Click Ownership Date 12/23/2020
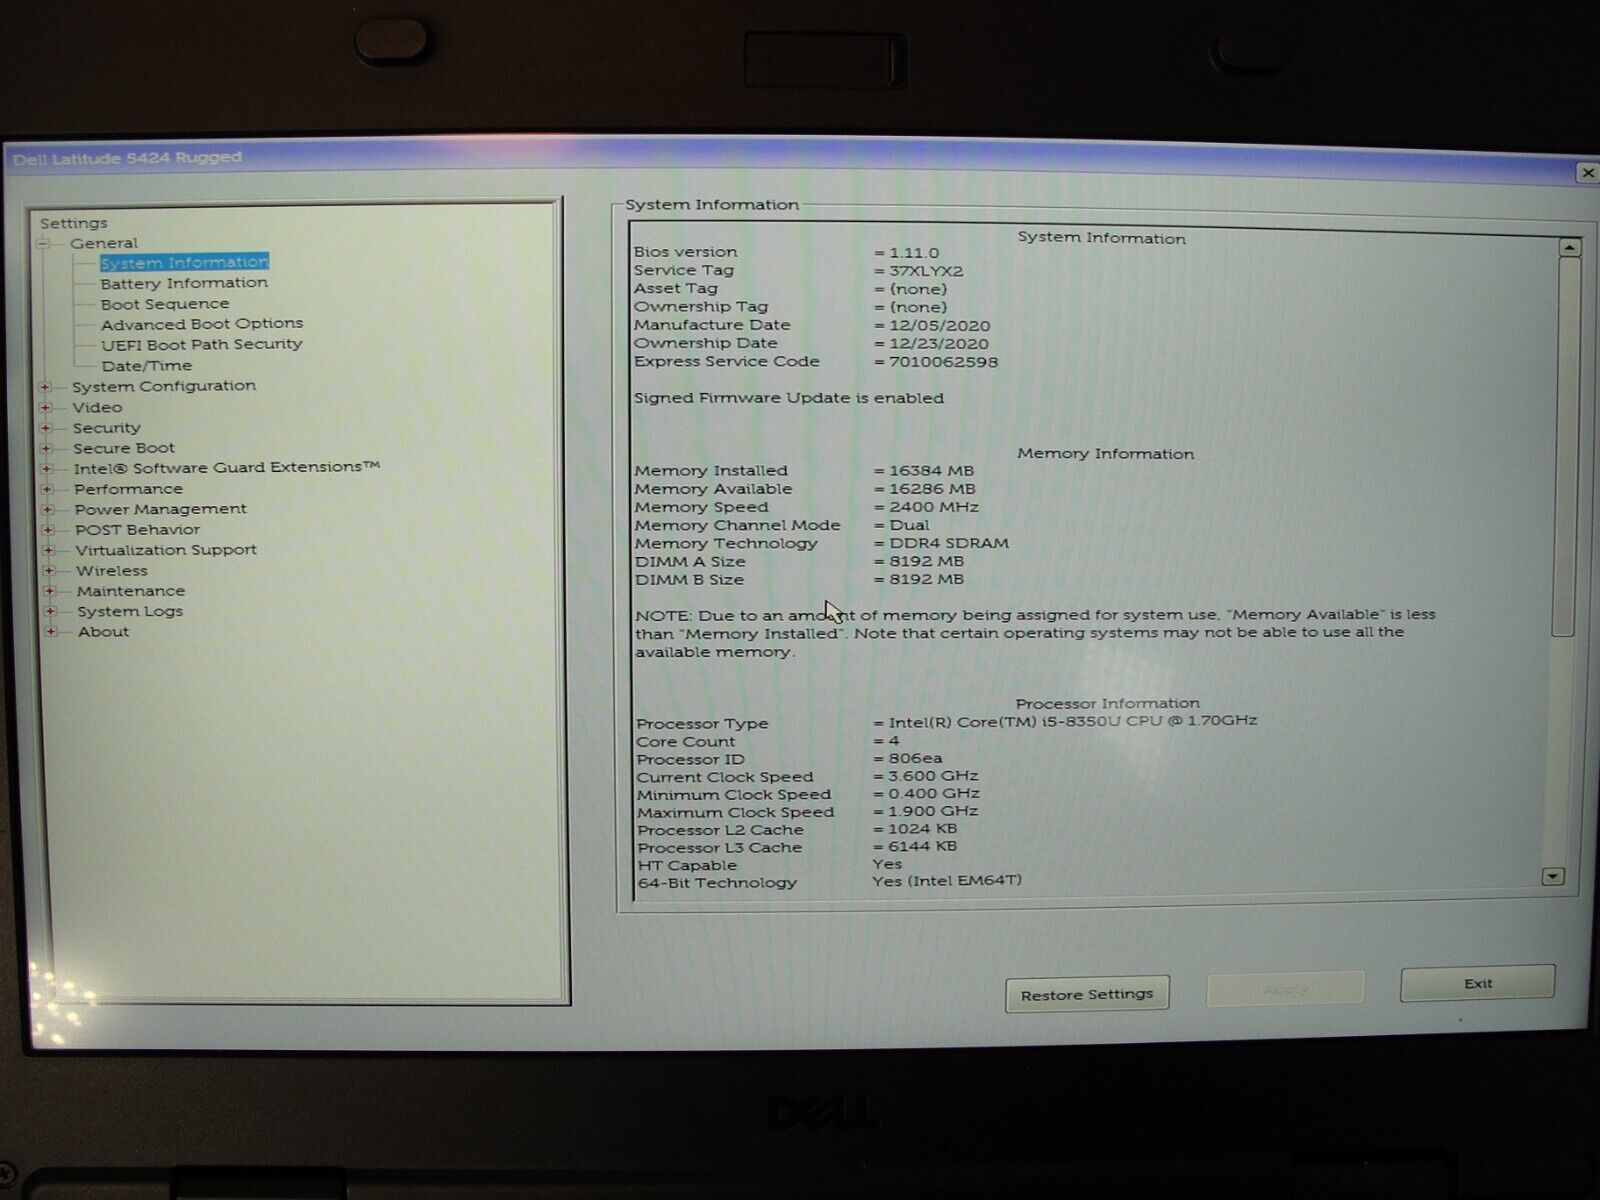This screenshot has width=1600, height=1200. point(939,344)
